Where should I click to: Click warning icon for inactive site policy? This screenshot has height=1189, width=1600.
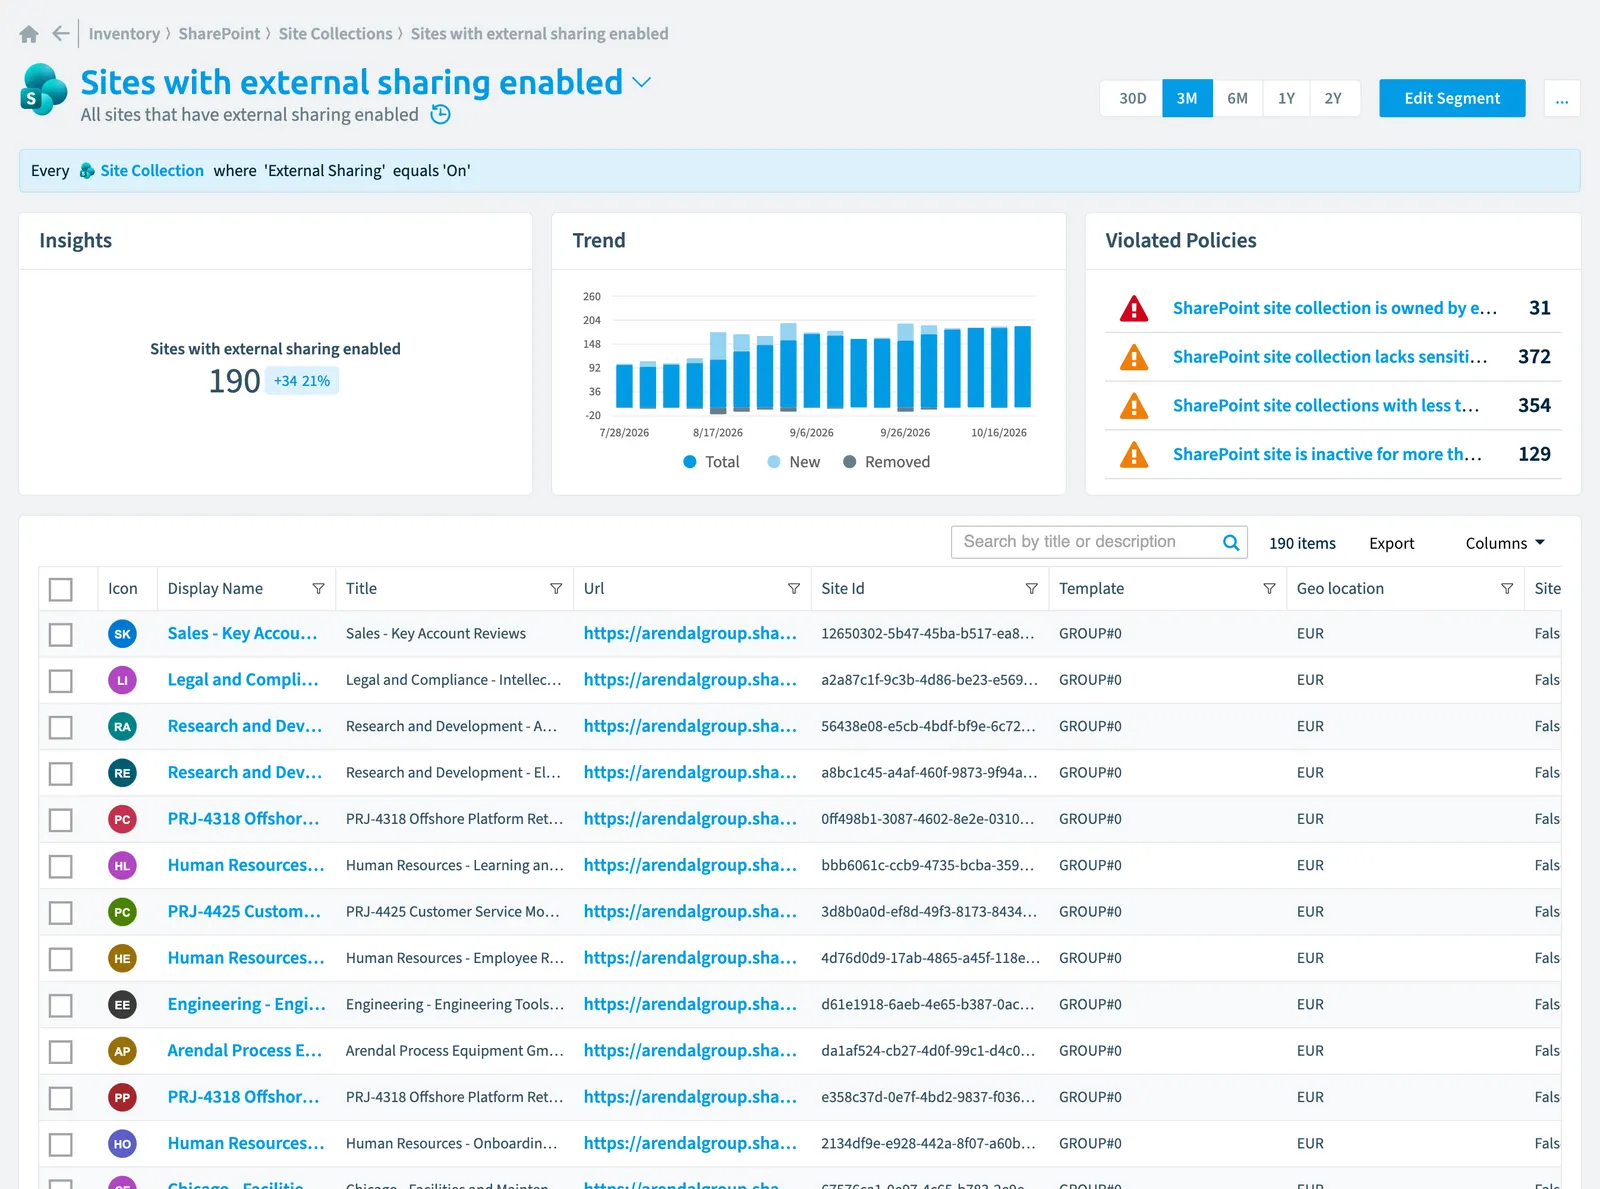tap(1134, 454)
